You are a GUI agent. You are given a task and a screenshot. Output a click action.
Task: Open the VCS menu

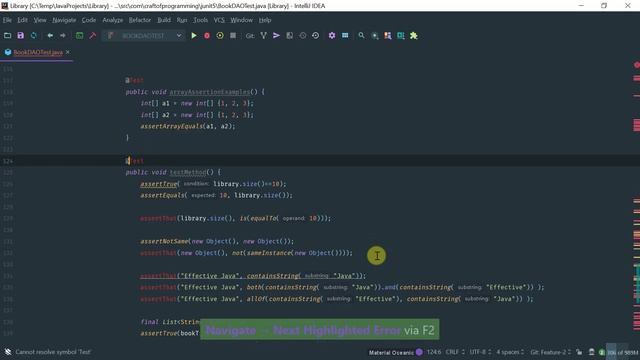(x=219, y=20)
